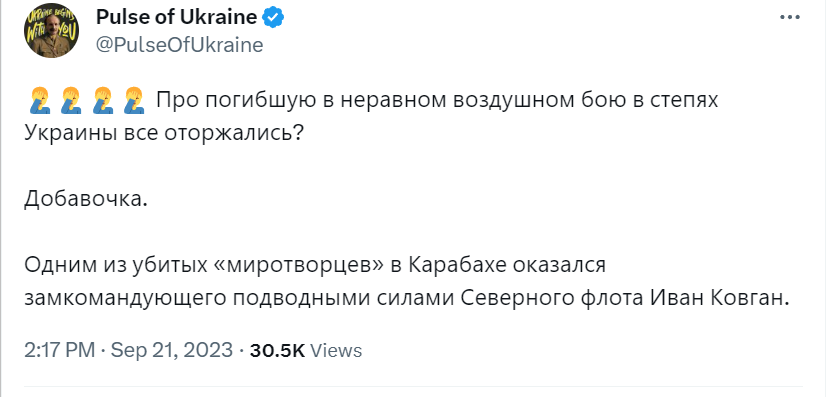This screenshot has width=835, height=397.
Task: Click the fourth facepalm emoji before 'Про'
Action: click(133, 101)
